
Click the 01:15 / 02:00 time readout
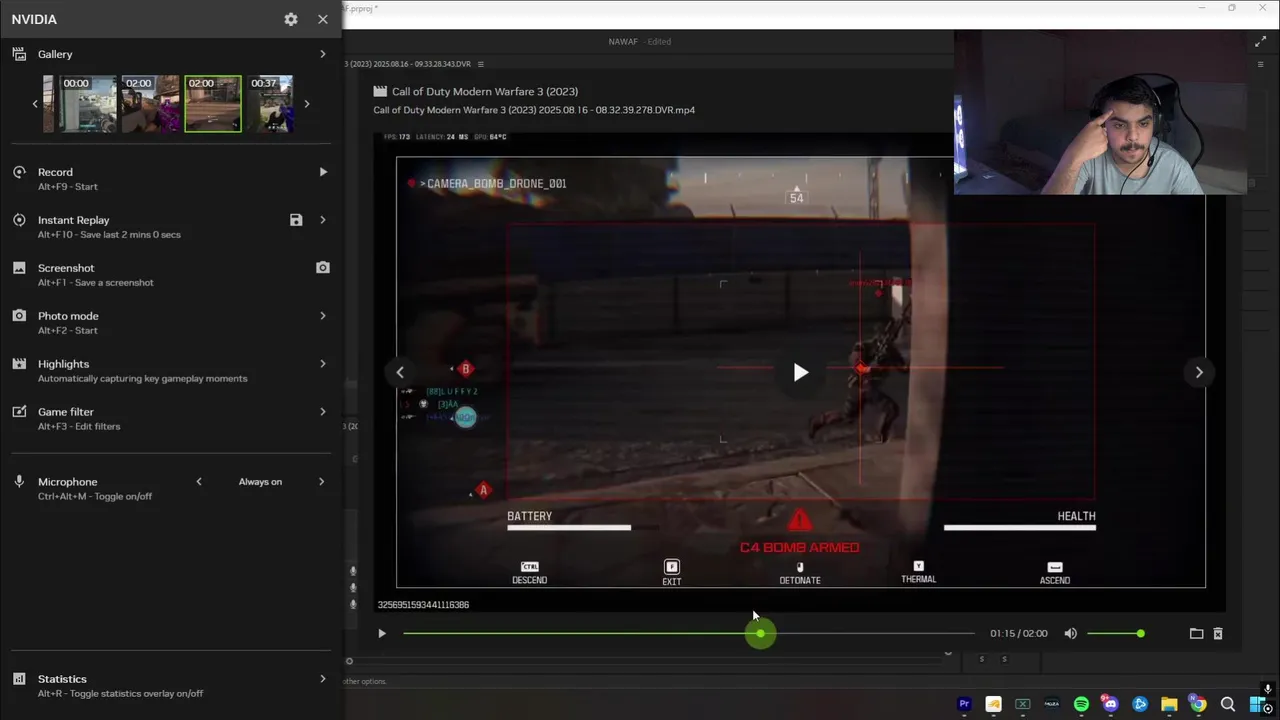click(x=1019, y=633)
